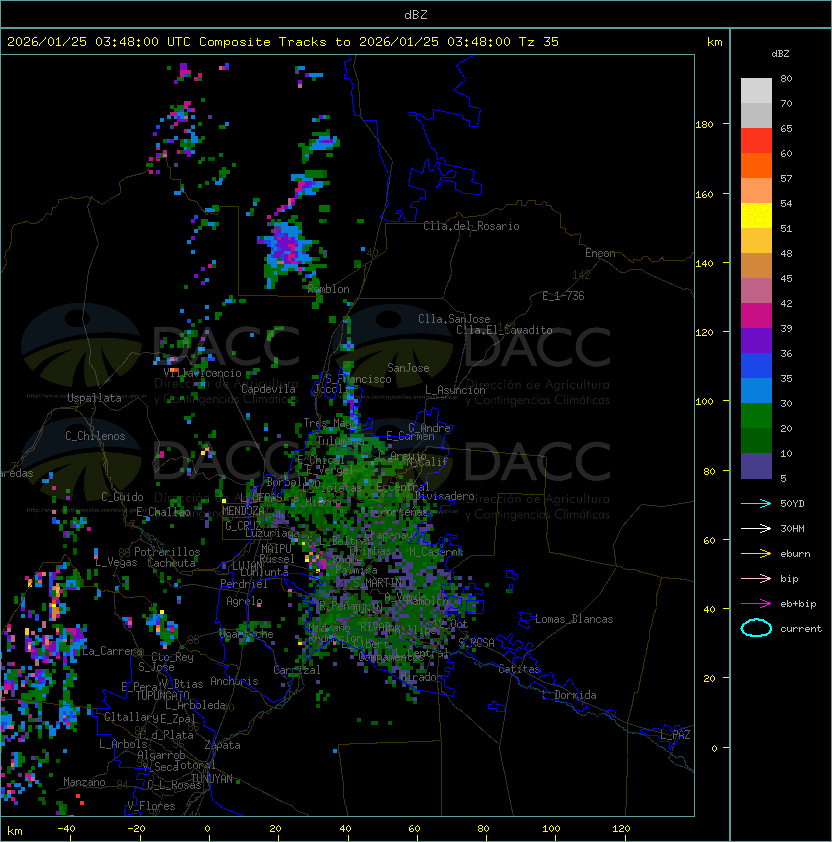Click the 'C_Guido' map label

pos(122,497)
